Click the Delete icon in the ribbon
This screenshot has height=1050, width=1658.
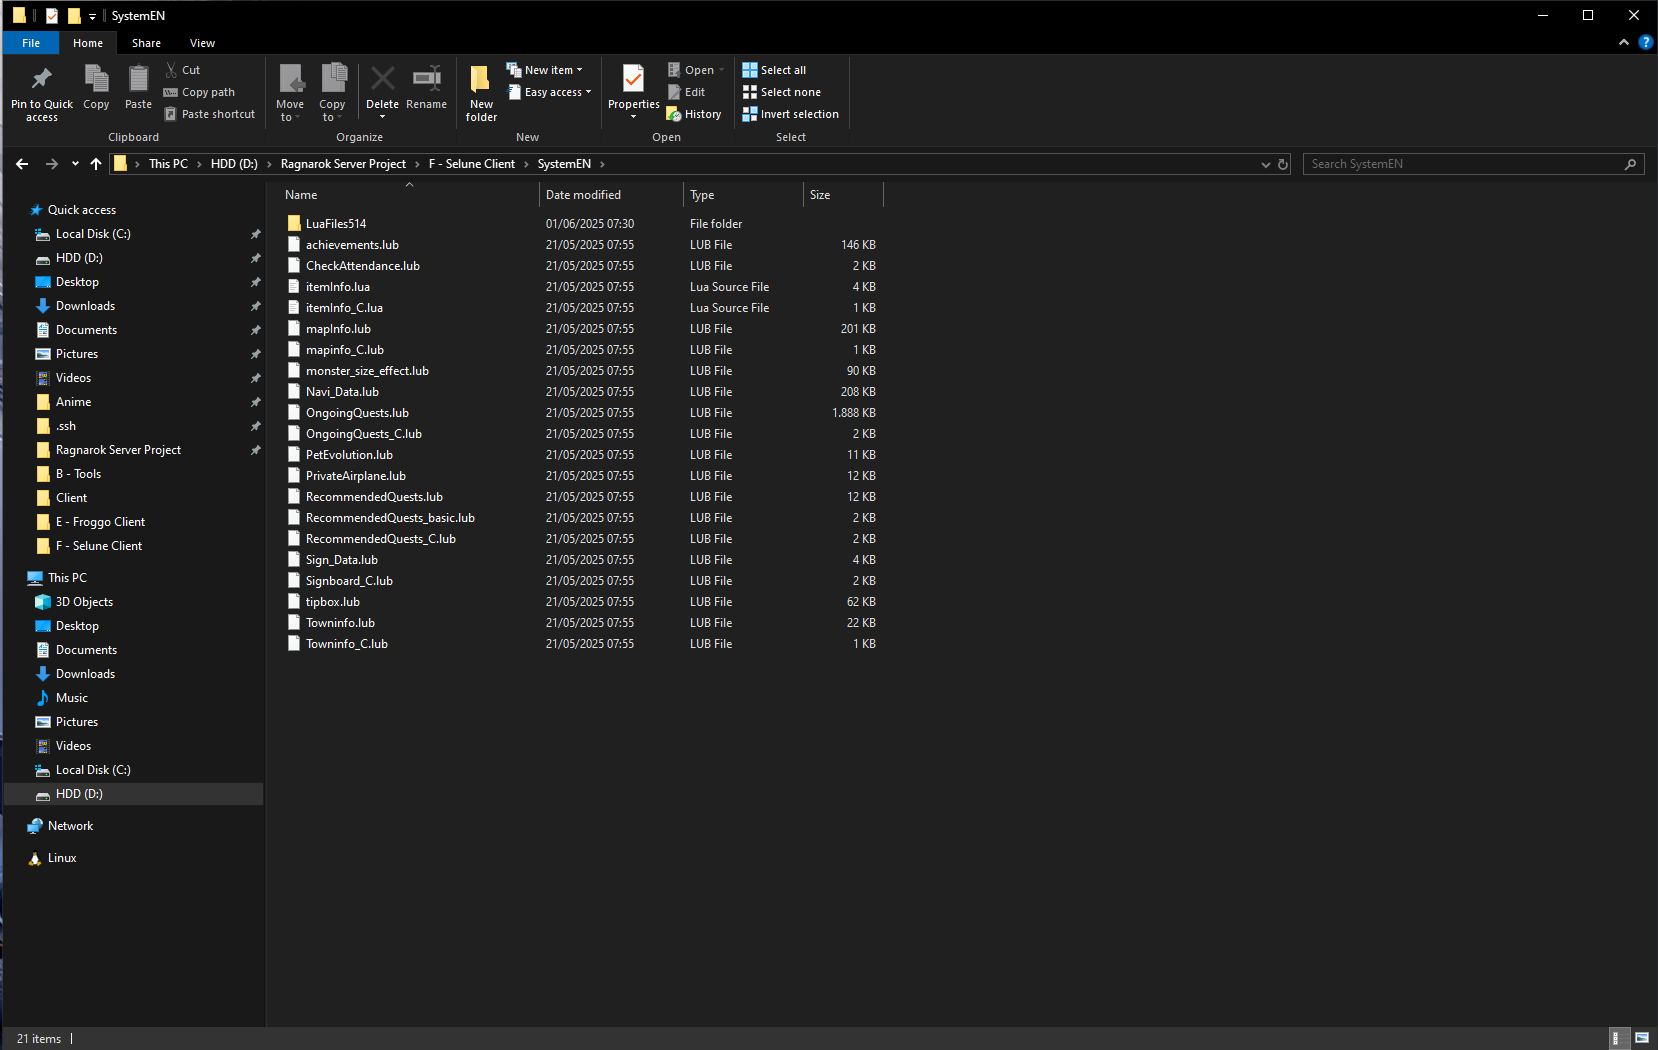(x=382, y=79)
